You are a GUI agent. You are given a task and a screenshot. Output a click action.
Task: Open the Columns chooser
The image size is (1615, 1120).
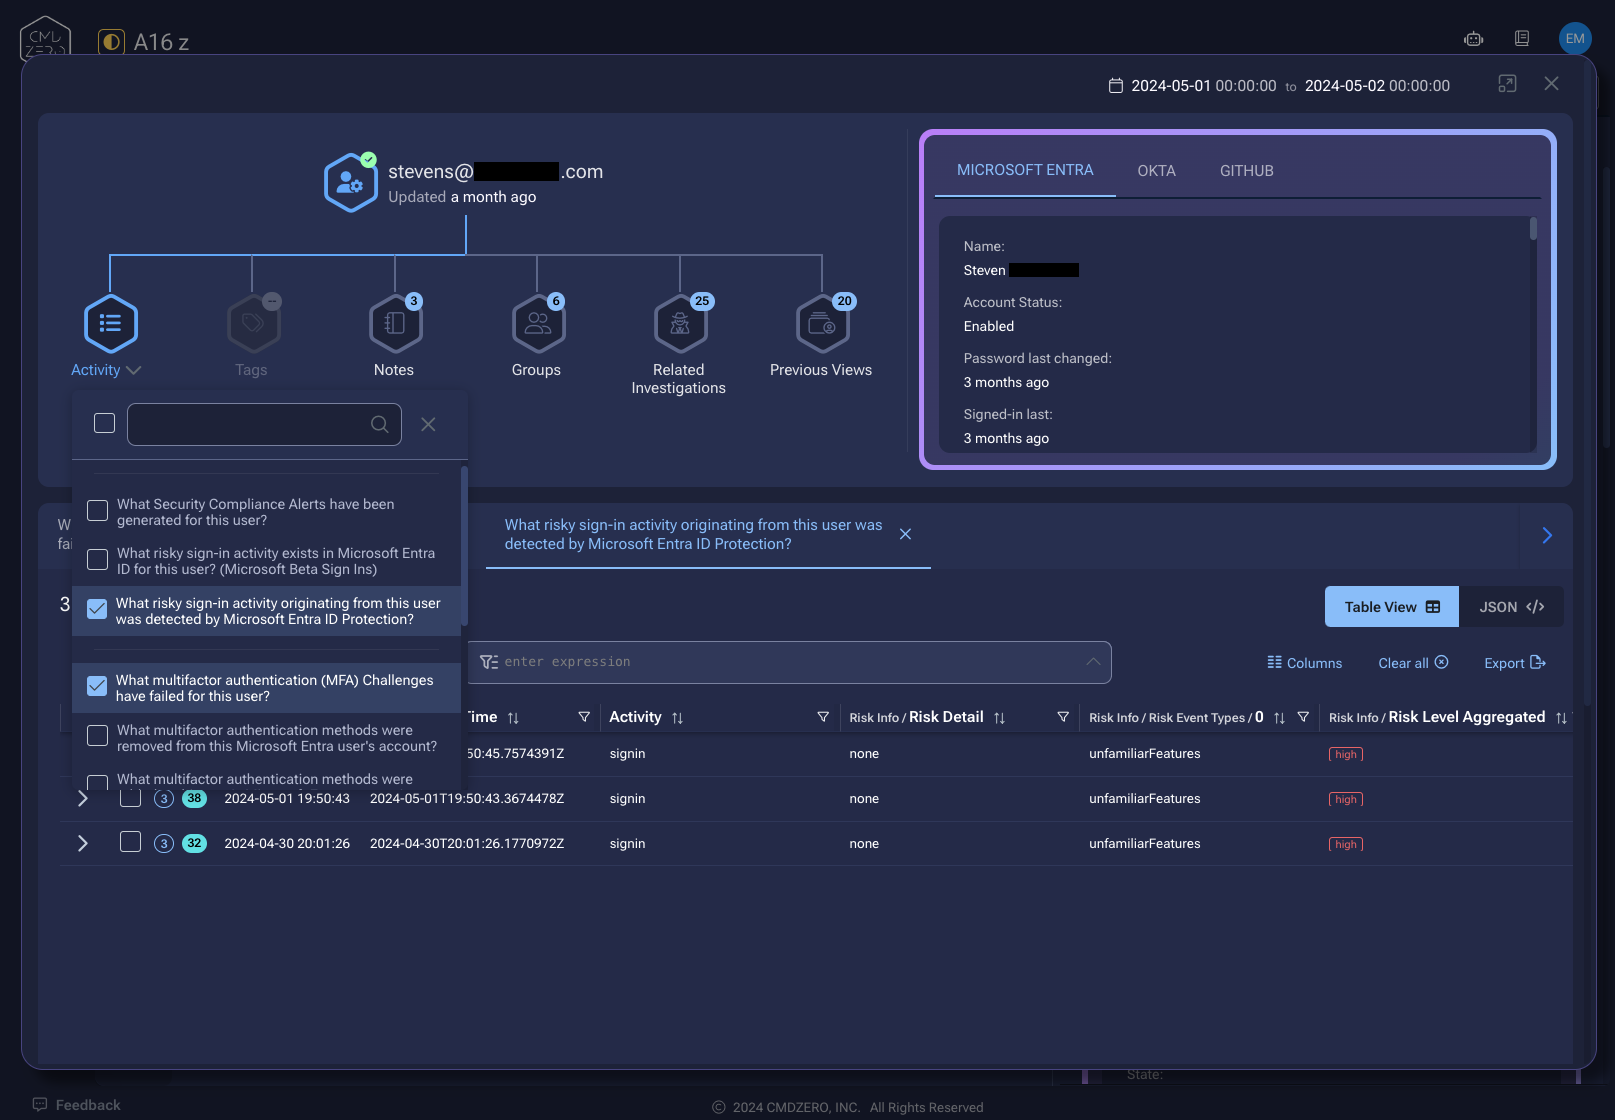point(1304,663)
